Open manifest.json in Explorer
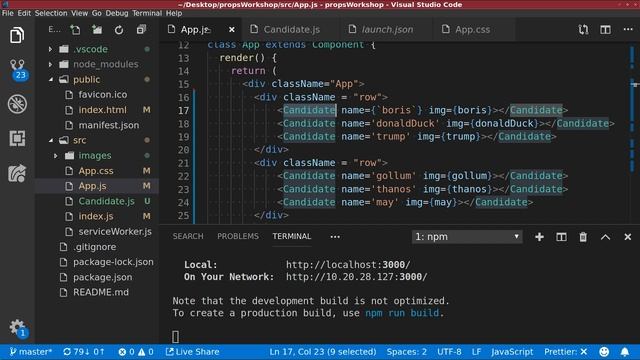 109,125
